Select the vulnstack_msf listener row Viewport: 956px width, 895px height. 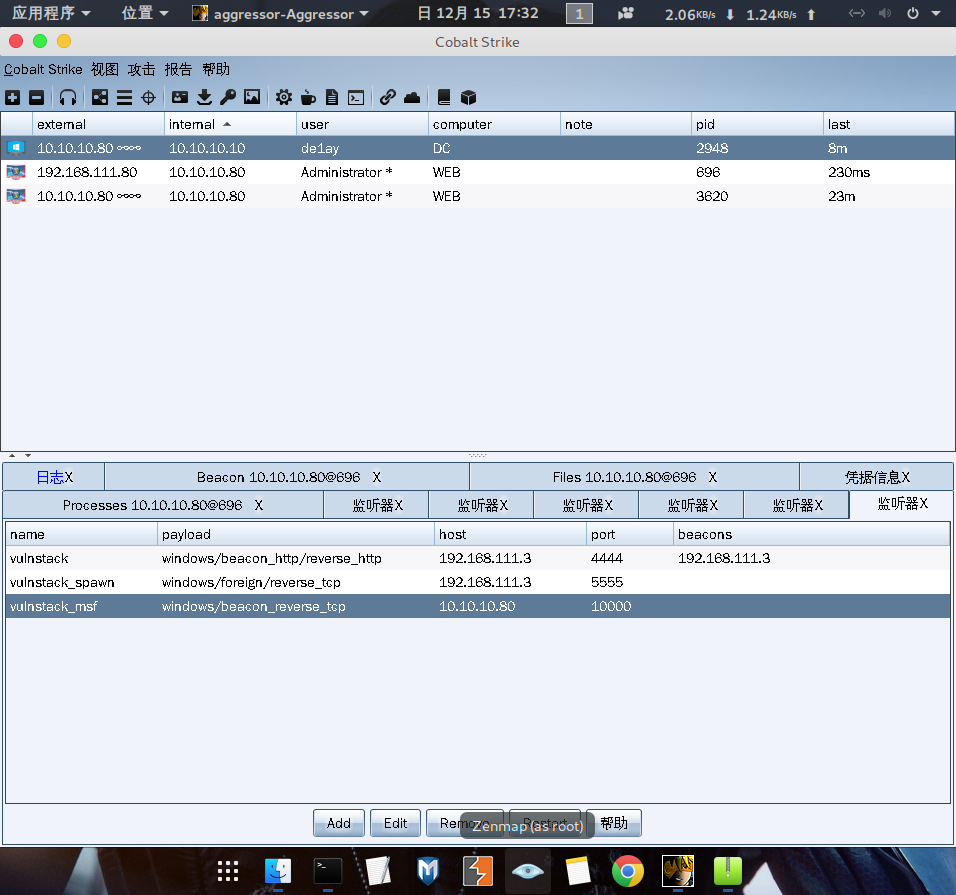pyautogui.click(x=478, y=606)
